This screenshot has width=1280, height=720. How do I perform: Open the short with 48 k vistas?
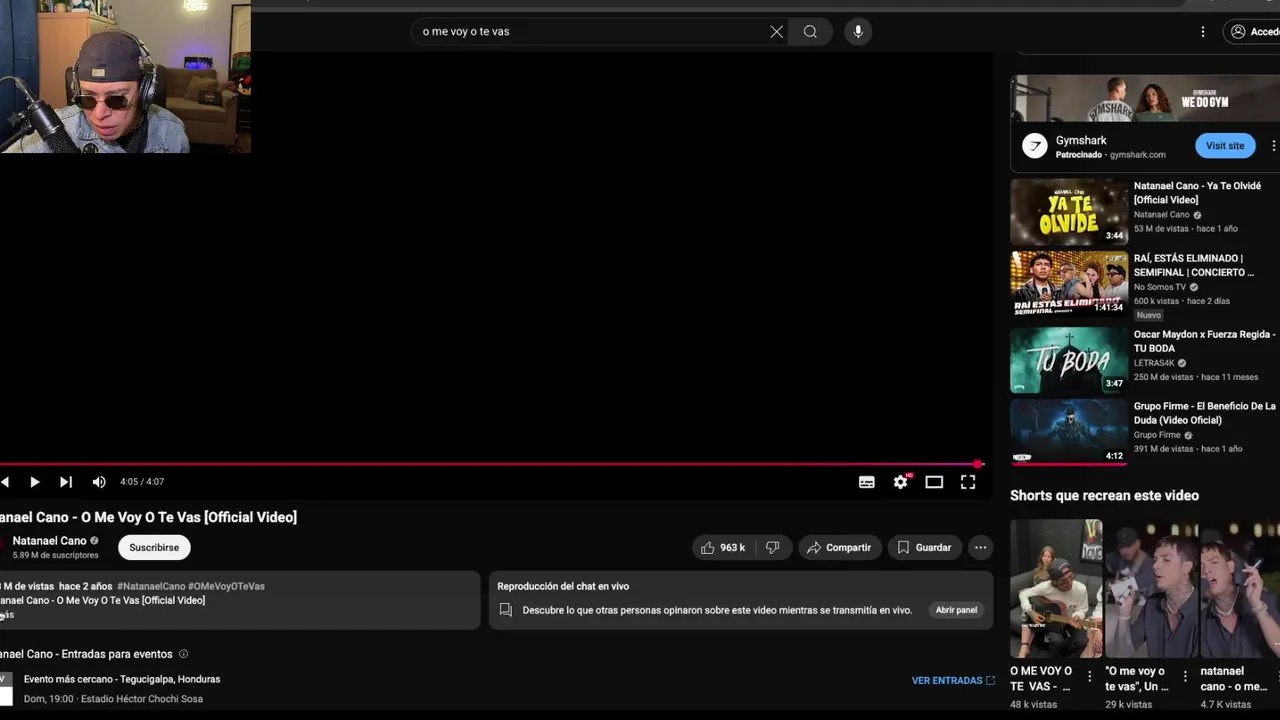tap(1055, 588)
